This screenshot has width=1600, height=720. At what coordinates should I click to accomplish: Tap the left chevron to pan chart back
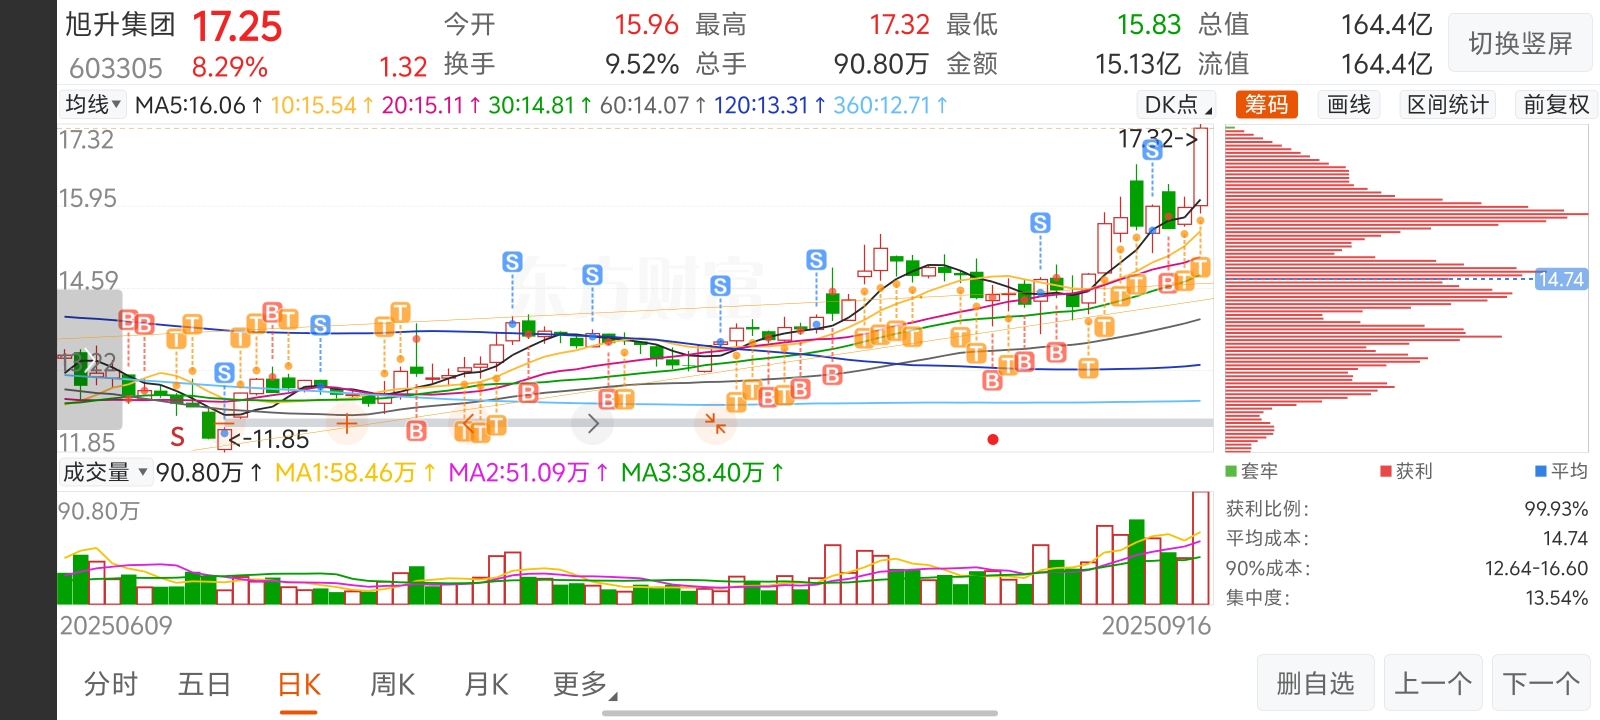tap(468, 424)
